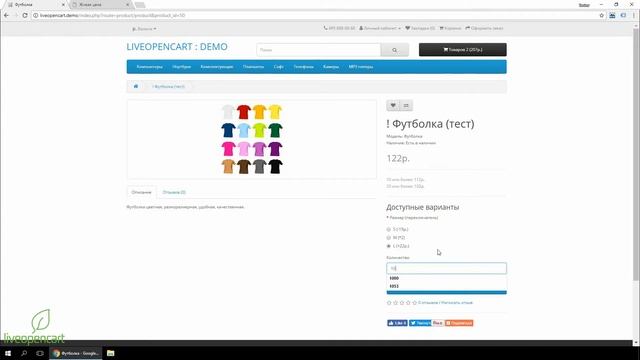Add to wishlist with the heart button
Screen dimensions: 640x360
tap(393, 106)
